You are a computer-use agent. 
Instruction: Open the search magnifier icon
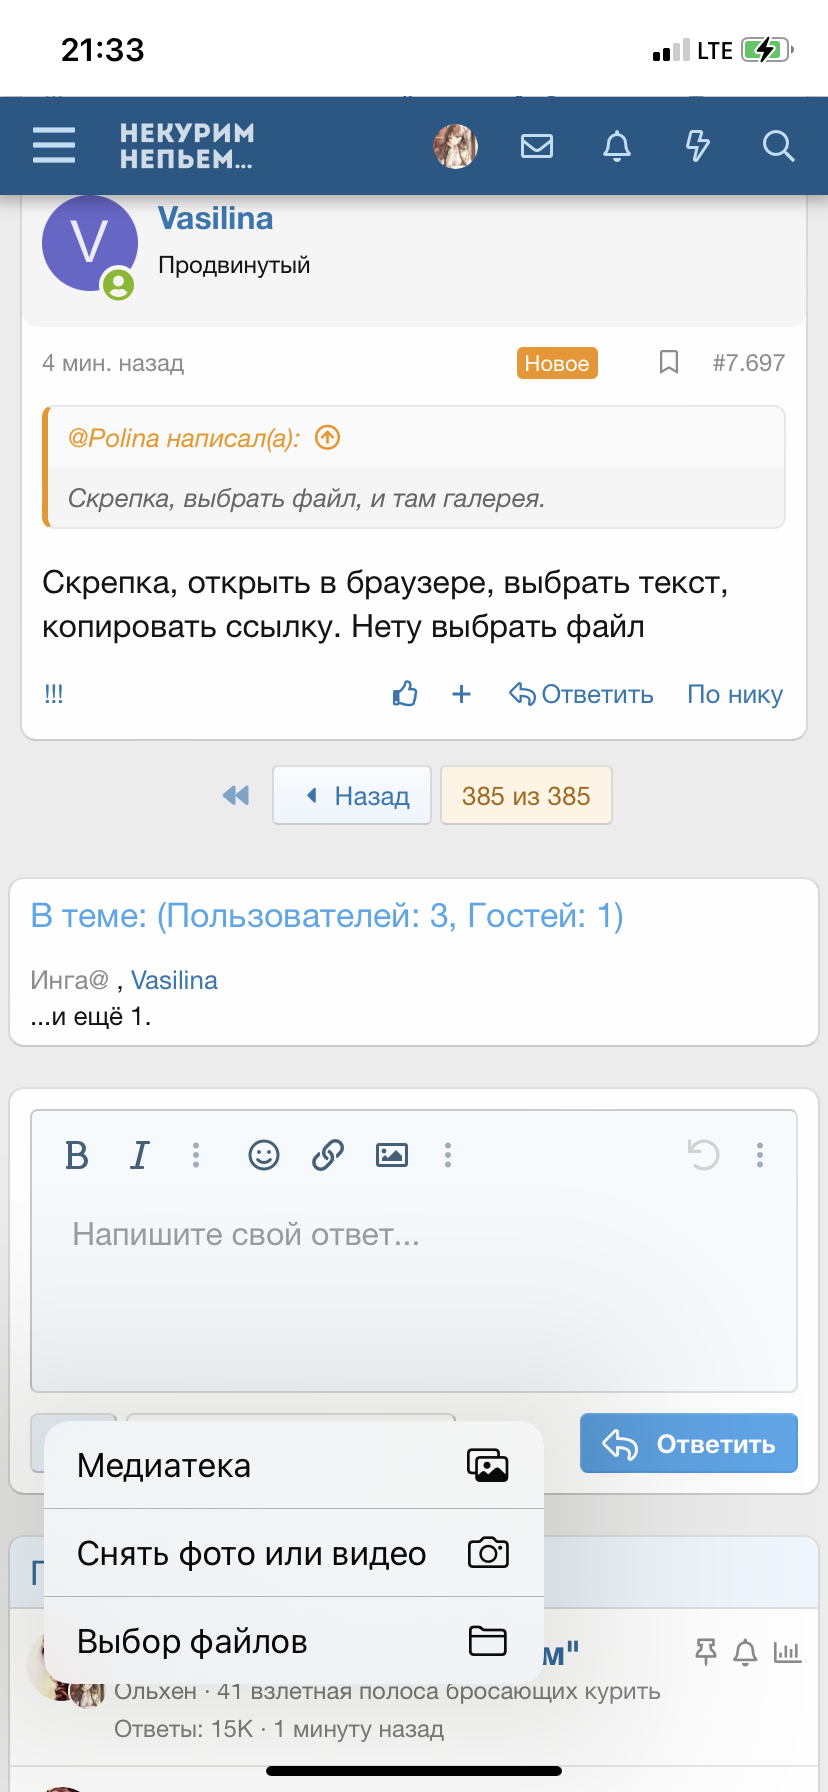(778, 146)
